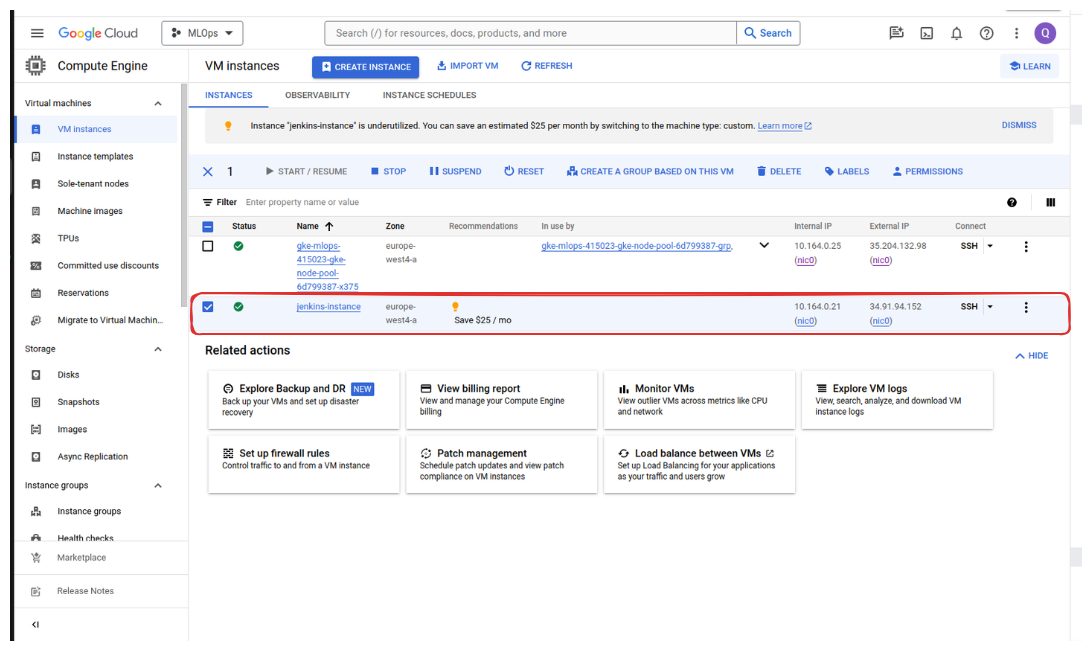Switch to the Observability tab
1091x651 pixels.
click(x=317, y=95)
